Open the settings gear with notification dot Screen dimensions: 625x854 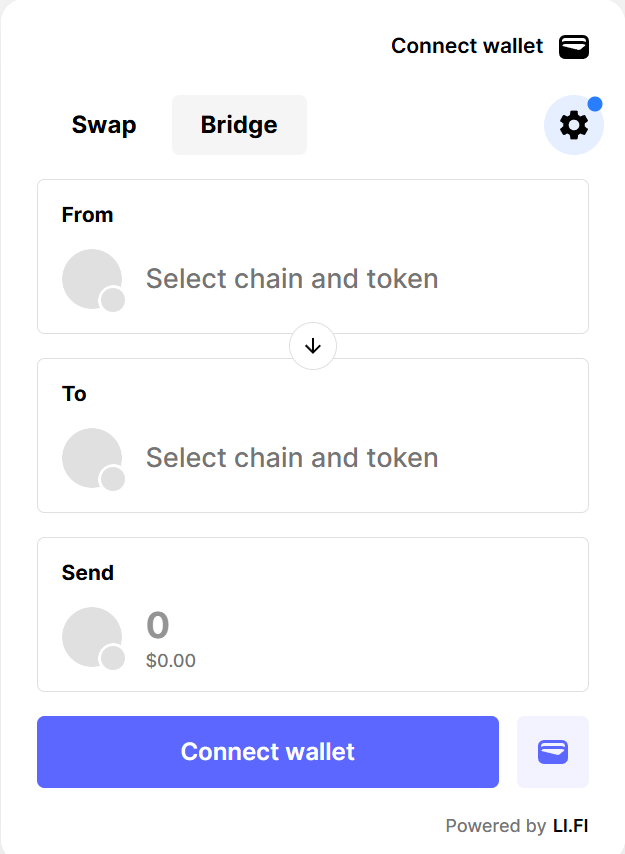coord(573,124)
